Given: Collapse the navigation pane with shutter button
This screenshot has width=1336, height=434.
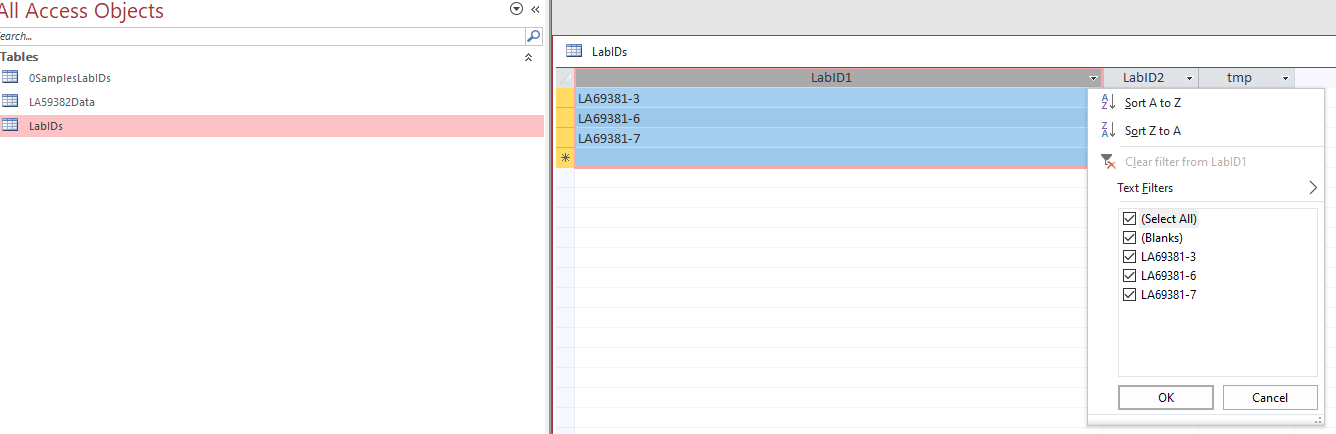Looking at the screenshot, I should click(x=535, y=9).
